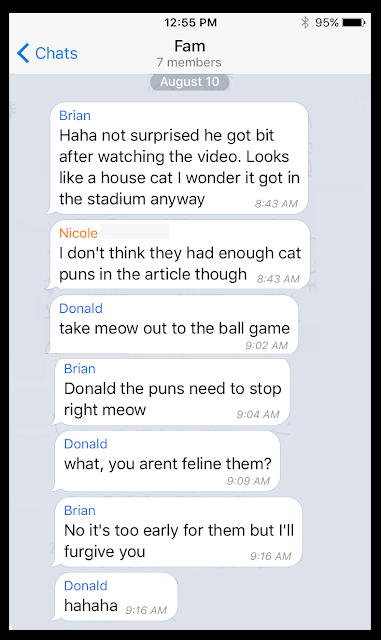Tap the battery indicator icon
381x640 pixels.
353,22
